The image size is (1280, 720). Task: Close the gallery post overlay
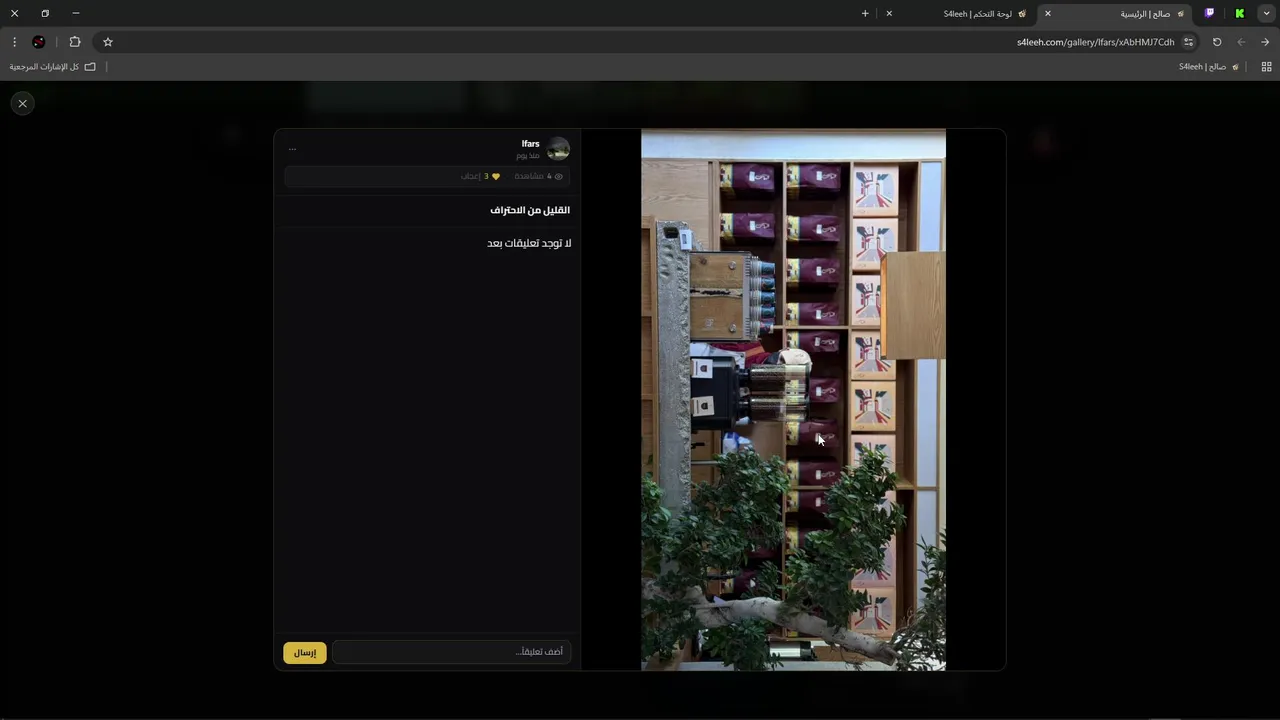pos(22,103)
